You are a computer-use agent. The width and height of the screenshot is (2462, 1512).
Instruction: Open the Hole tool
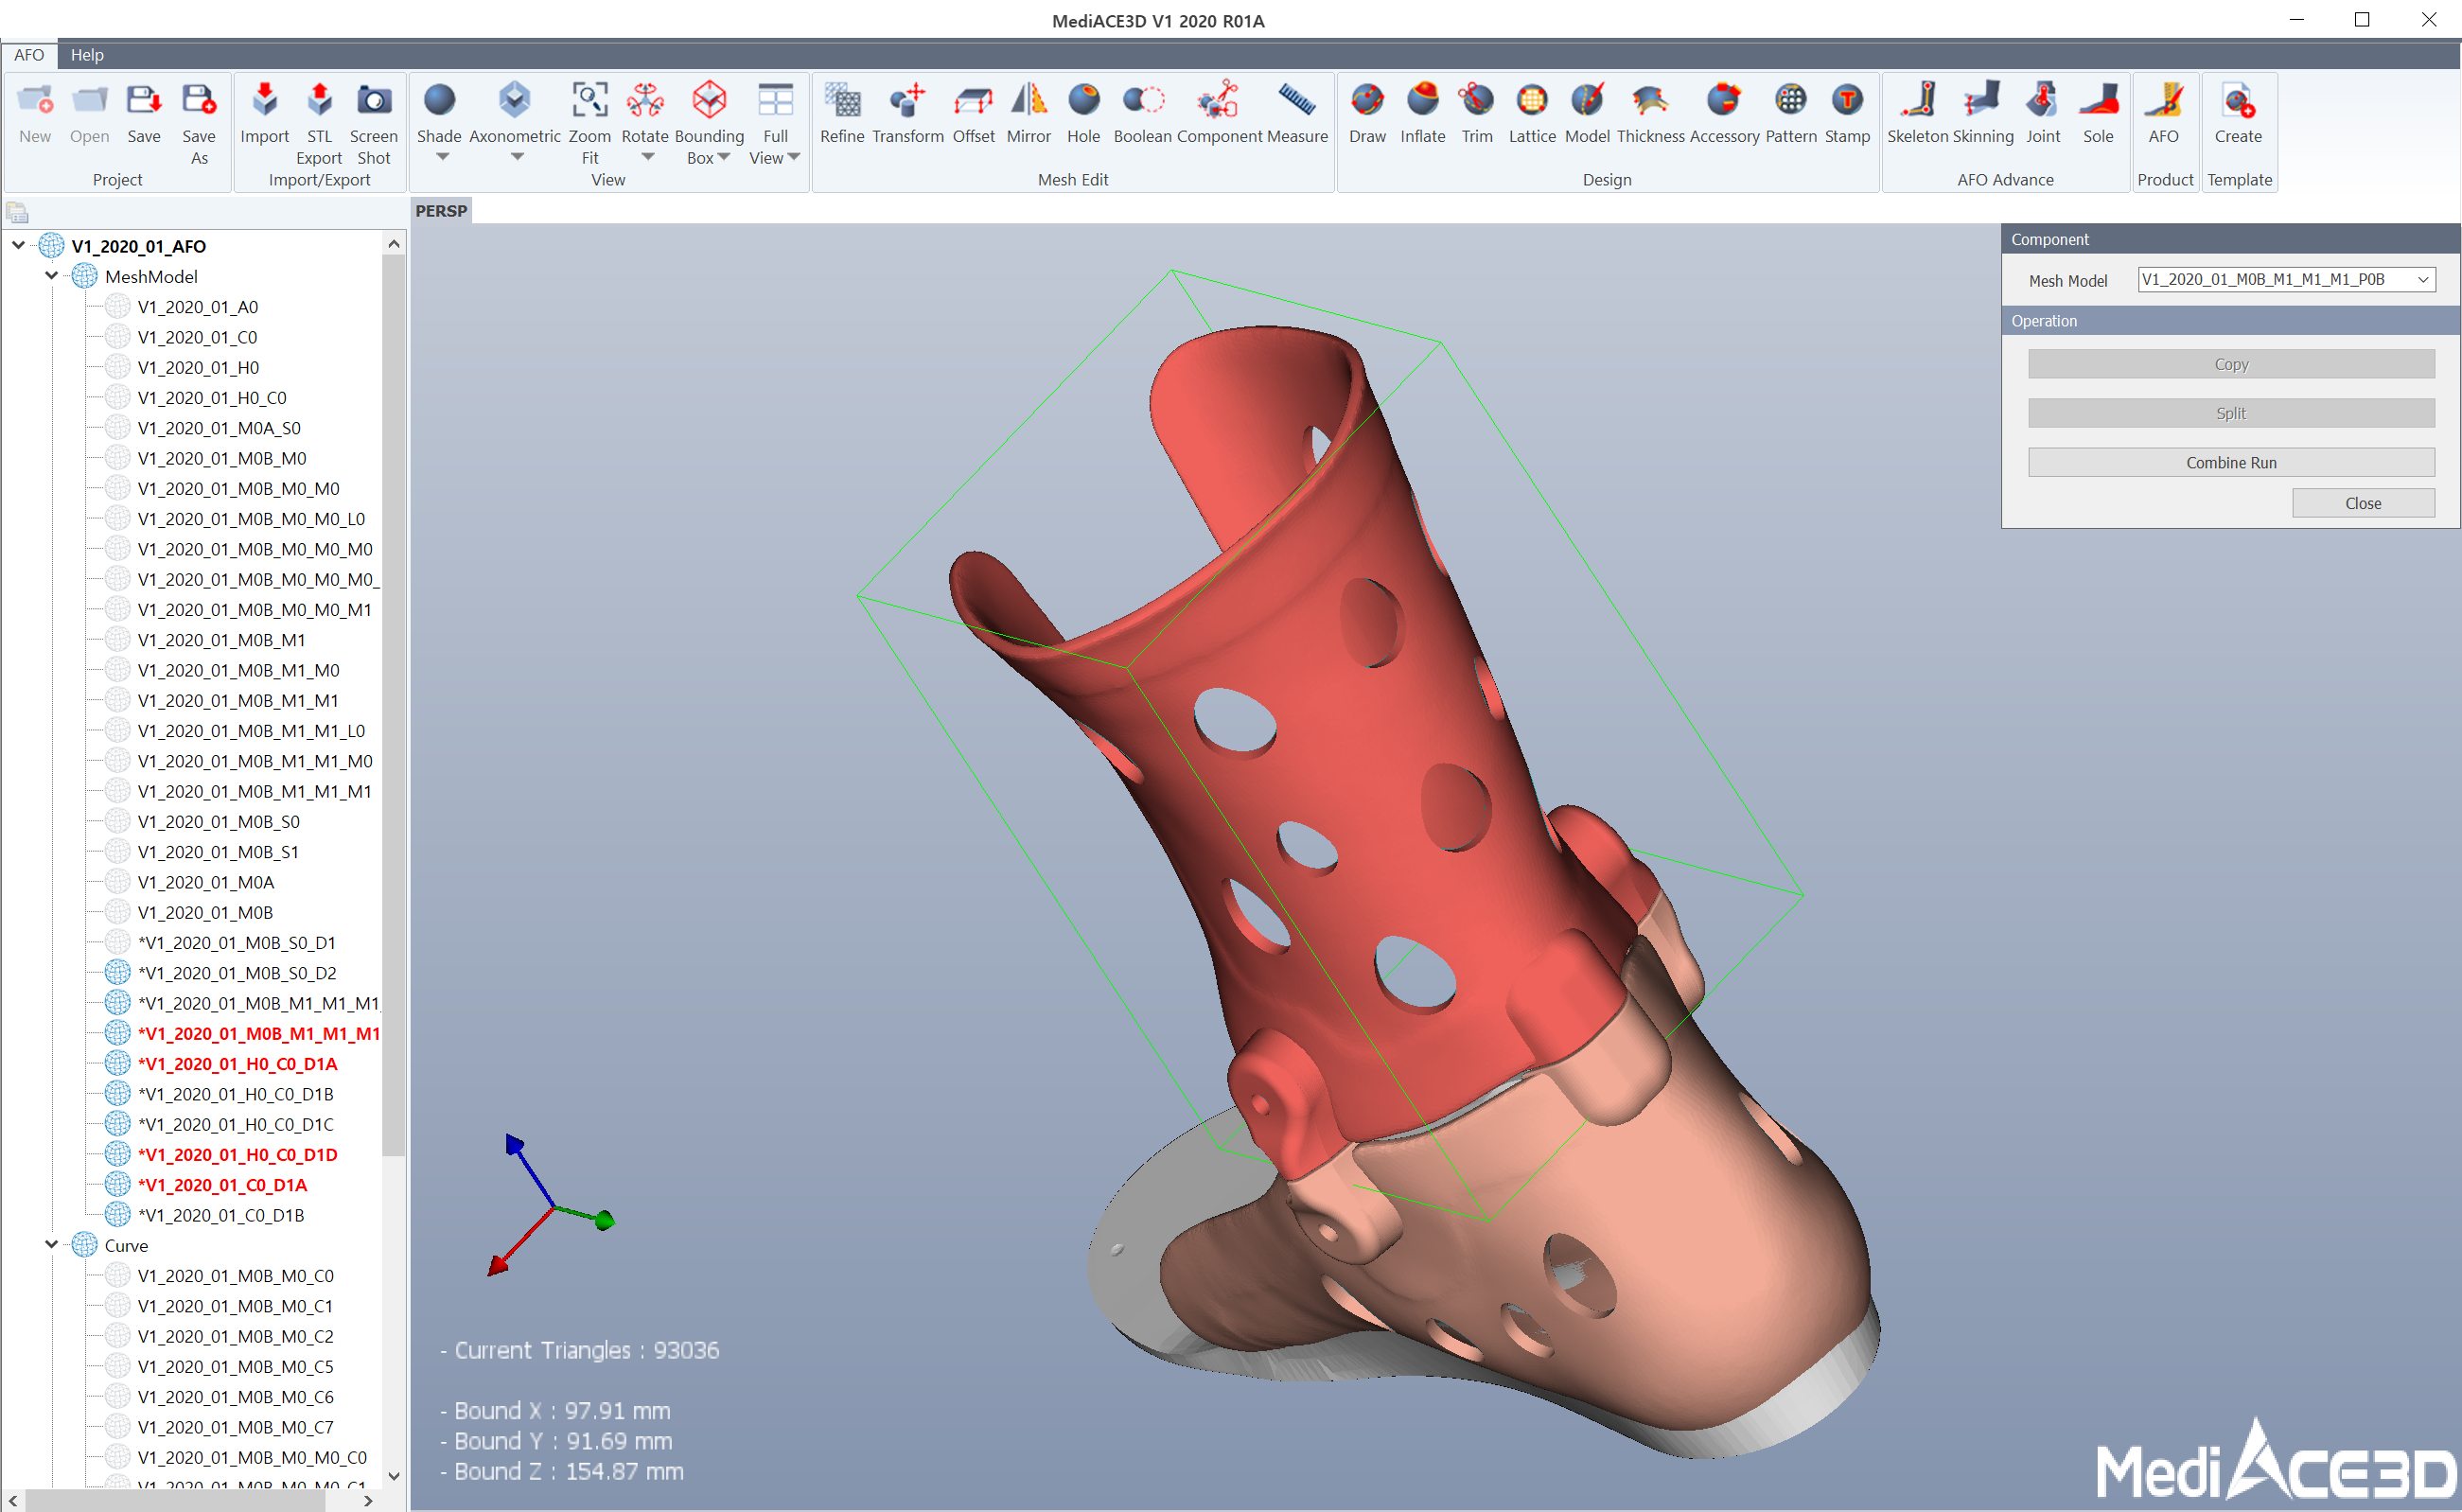click(x=1083, y=113)
